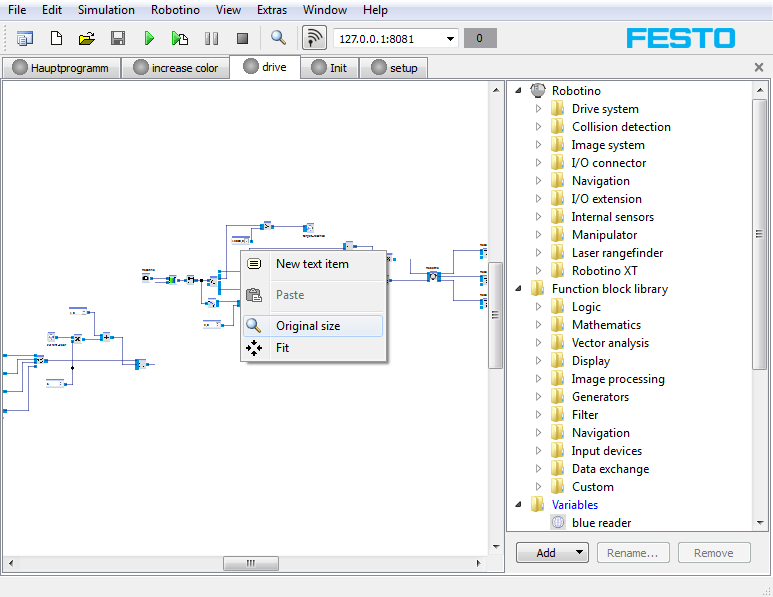Collapse the Robotino tree node

pyautogui.click(x=518, y=91)
